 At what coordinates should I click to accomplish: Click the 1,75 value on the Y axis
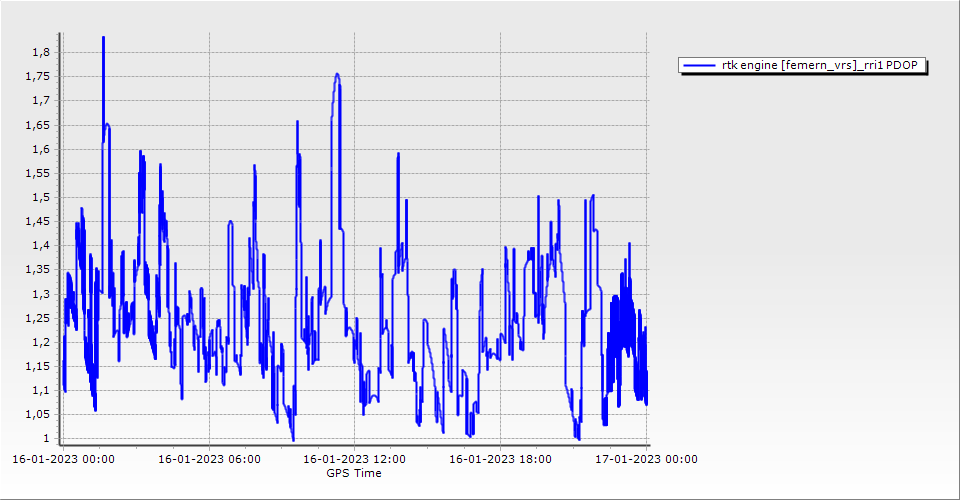pyautogui.click(x=38, y=76)
